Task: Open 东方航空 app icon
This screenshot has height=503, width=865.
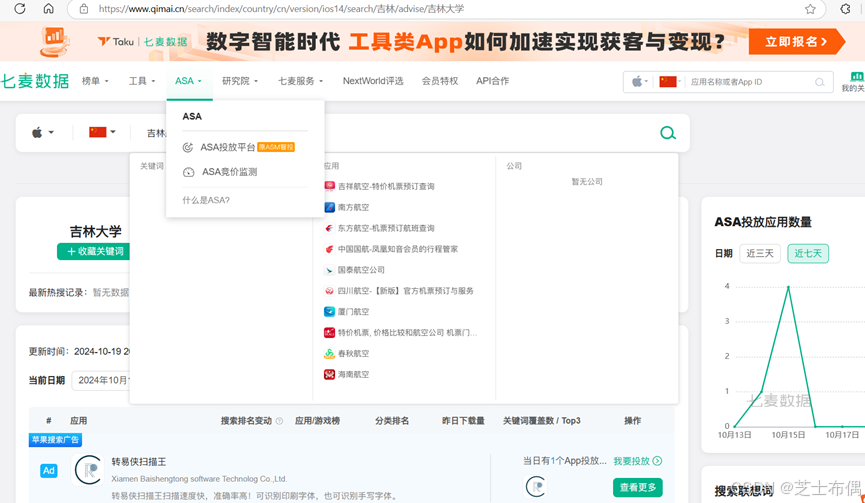Action: (329, 228)
